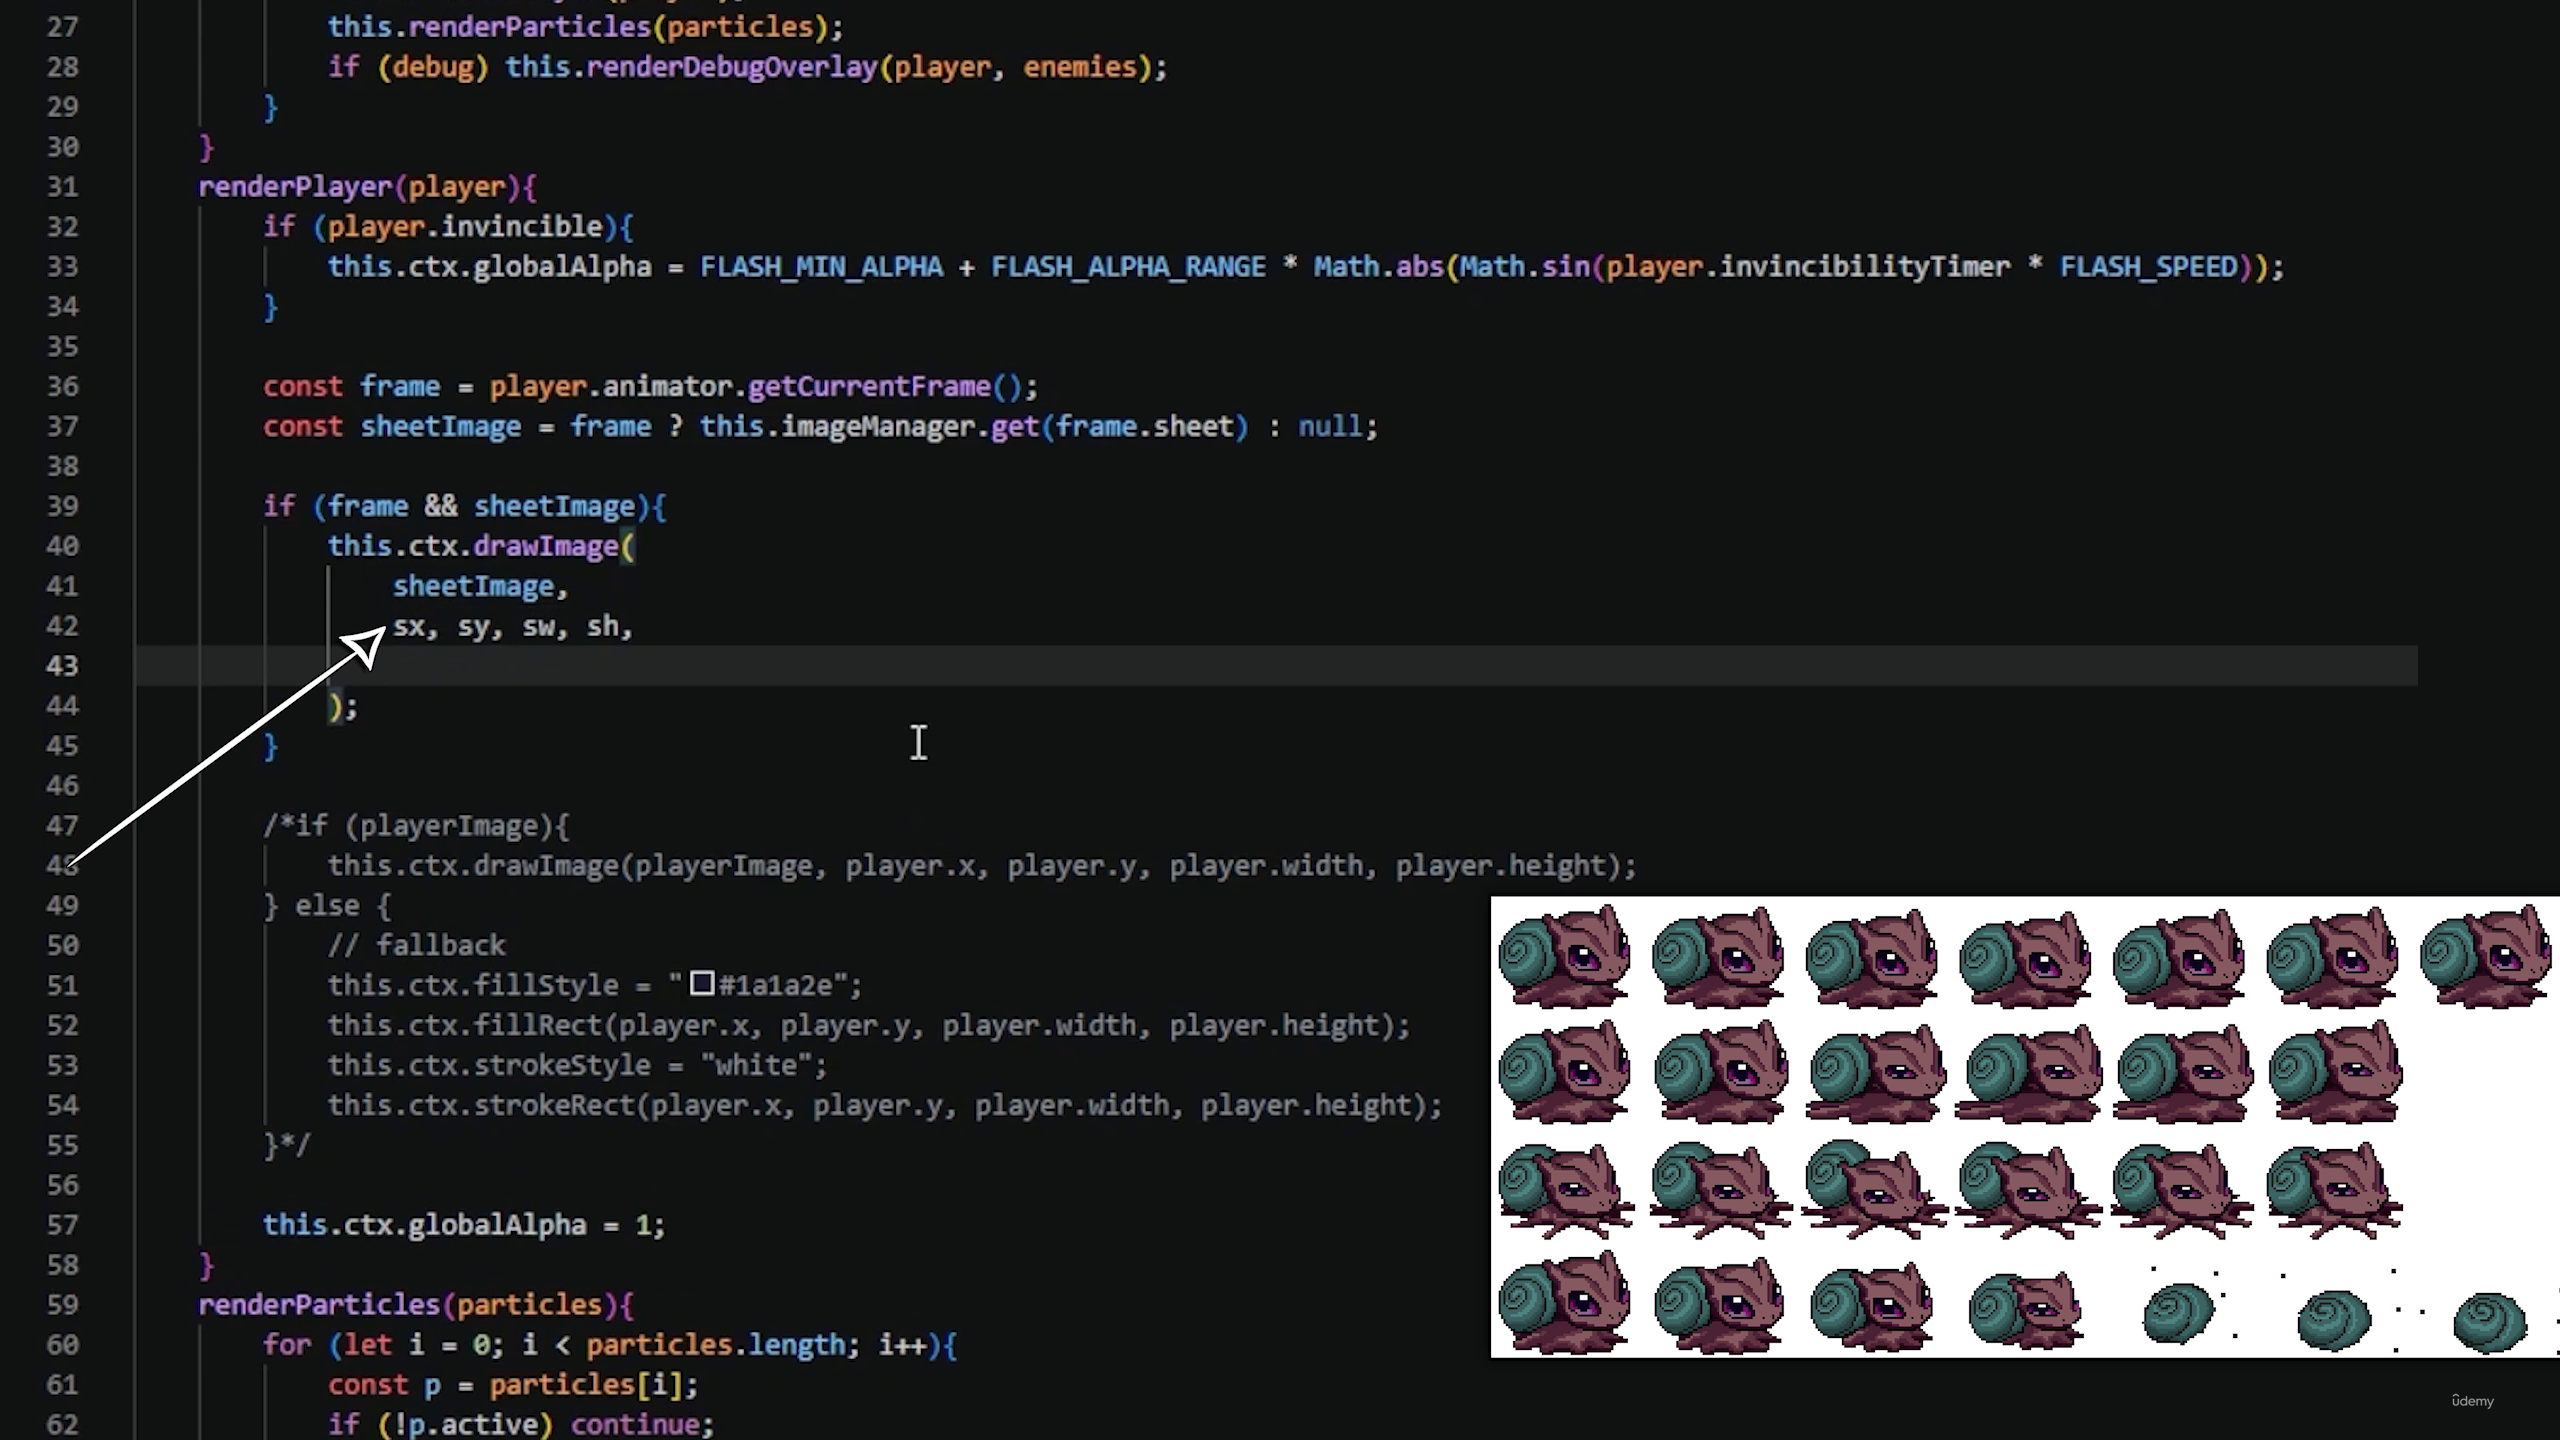Click 'animator' on line 36
This screenshot has width=2560, height=1440.
pyautogui.click(x=667, y=387)
